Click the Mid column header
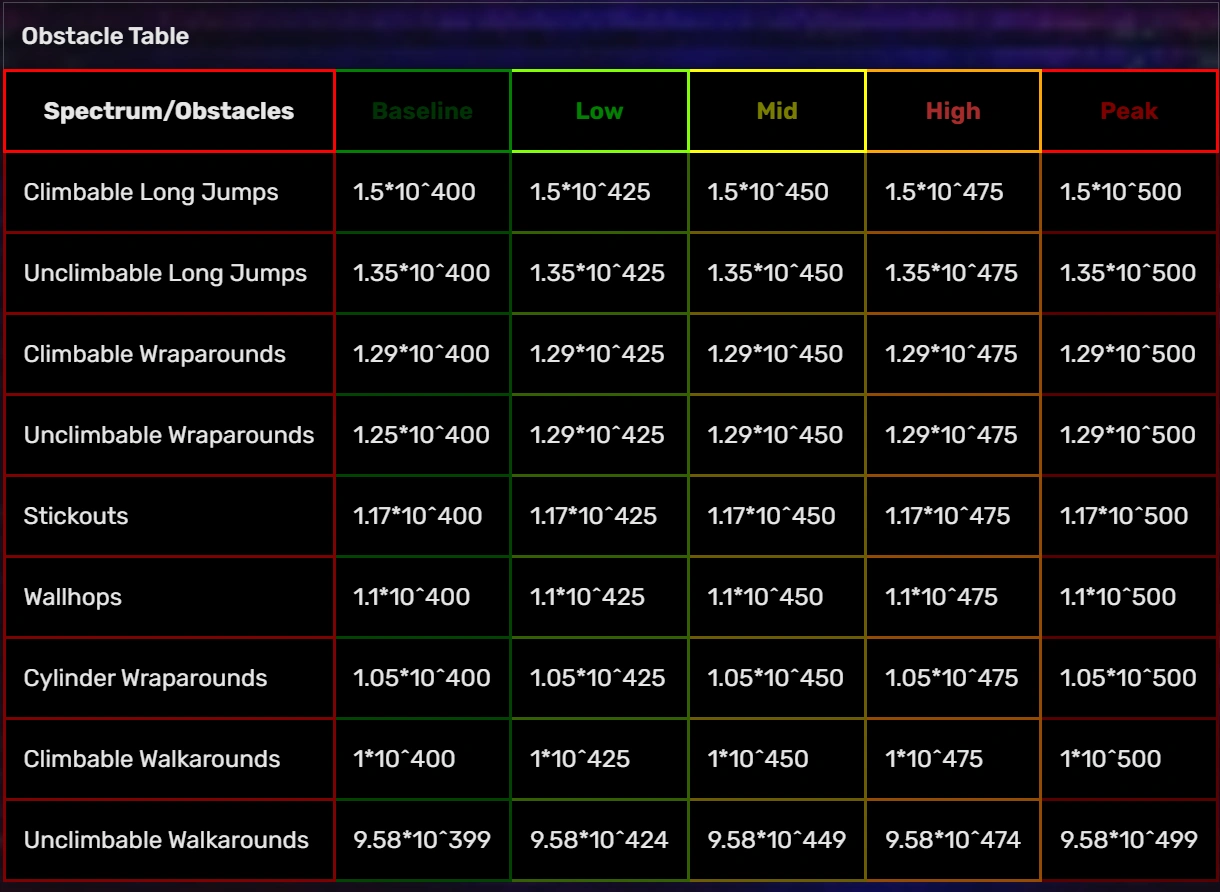 tap(777, 111)
